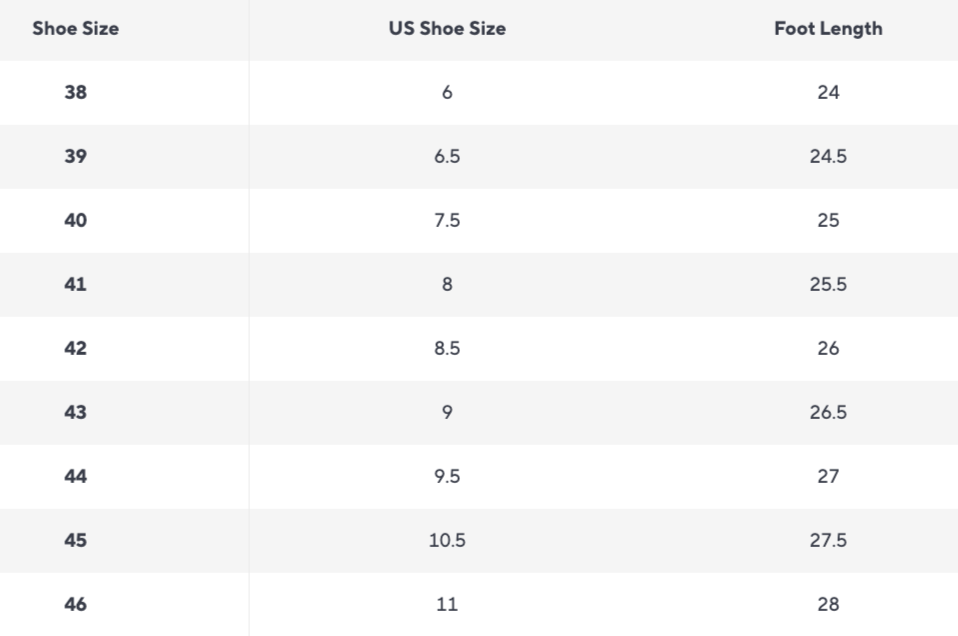Click US shoe size 10.5 value
The width and height of the screenshot is (958, 636).
click(x=447, y=541)
